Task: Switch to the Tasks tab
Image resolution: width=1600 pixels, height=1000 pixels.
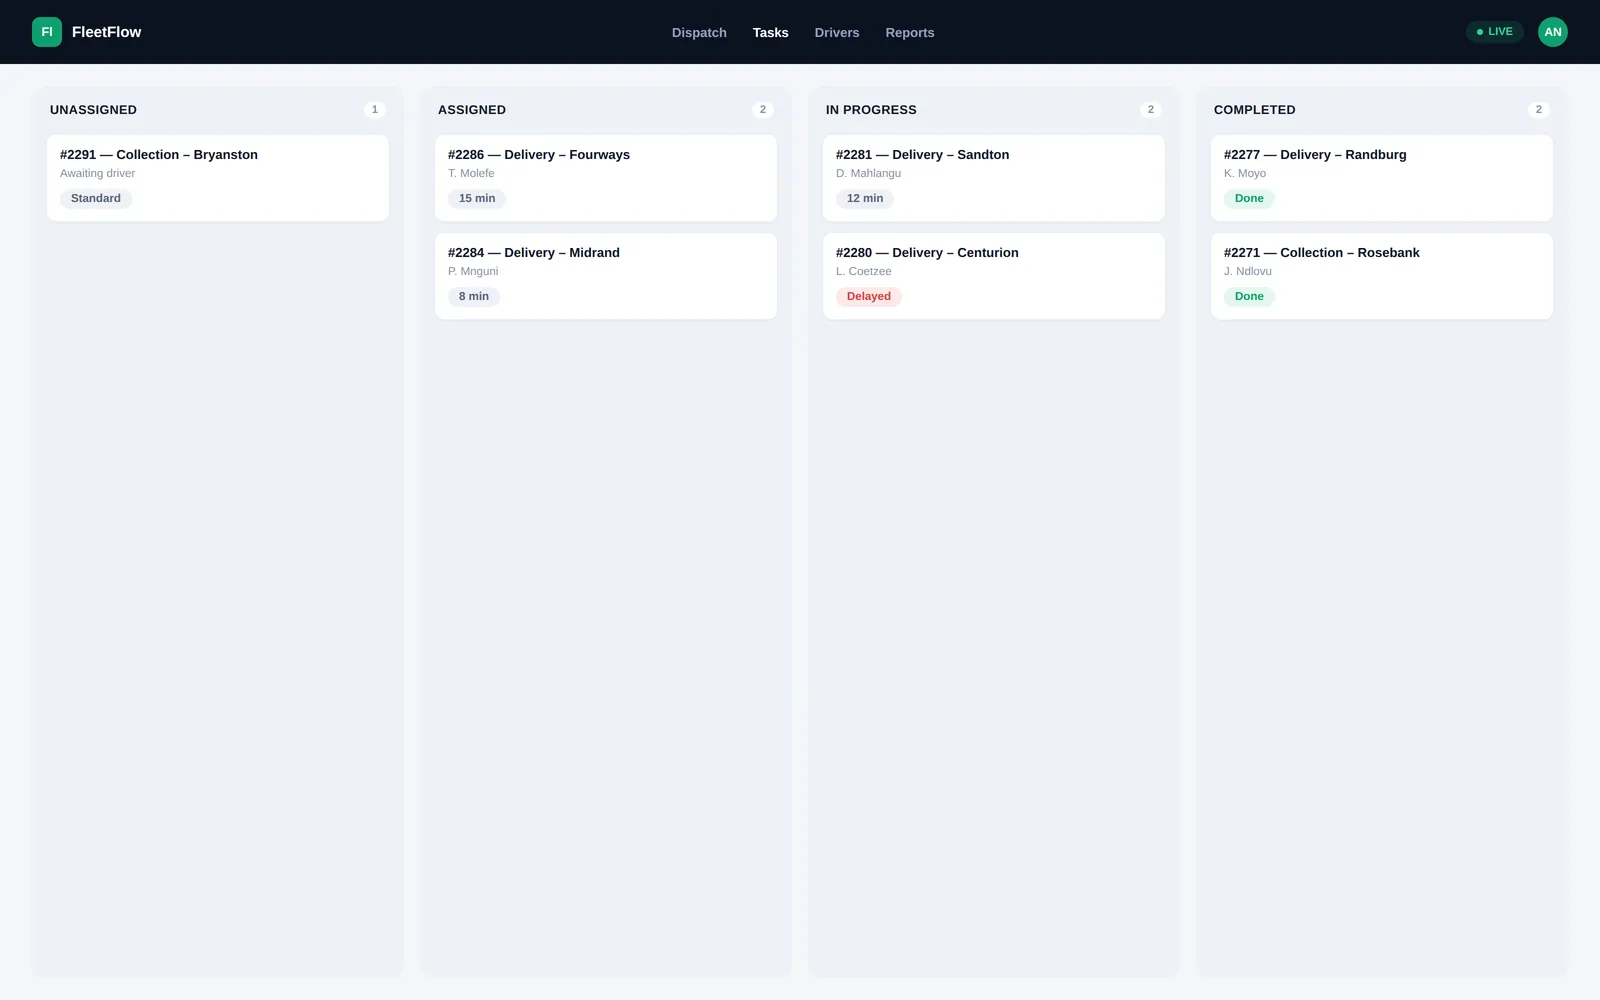Action: pos(770,33)
